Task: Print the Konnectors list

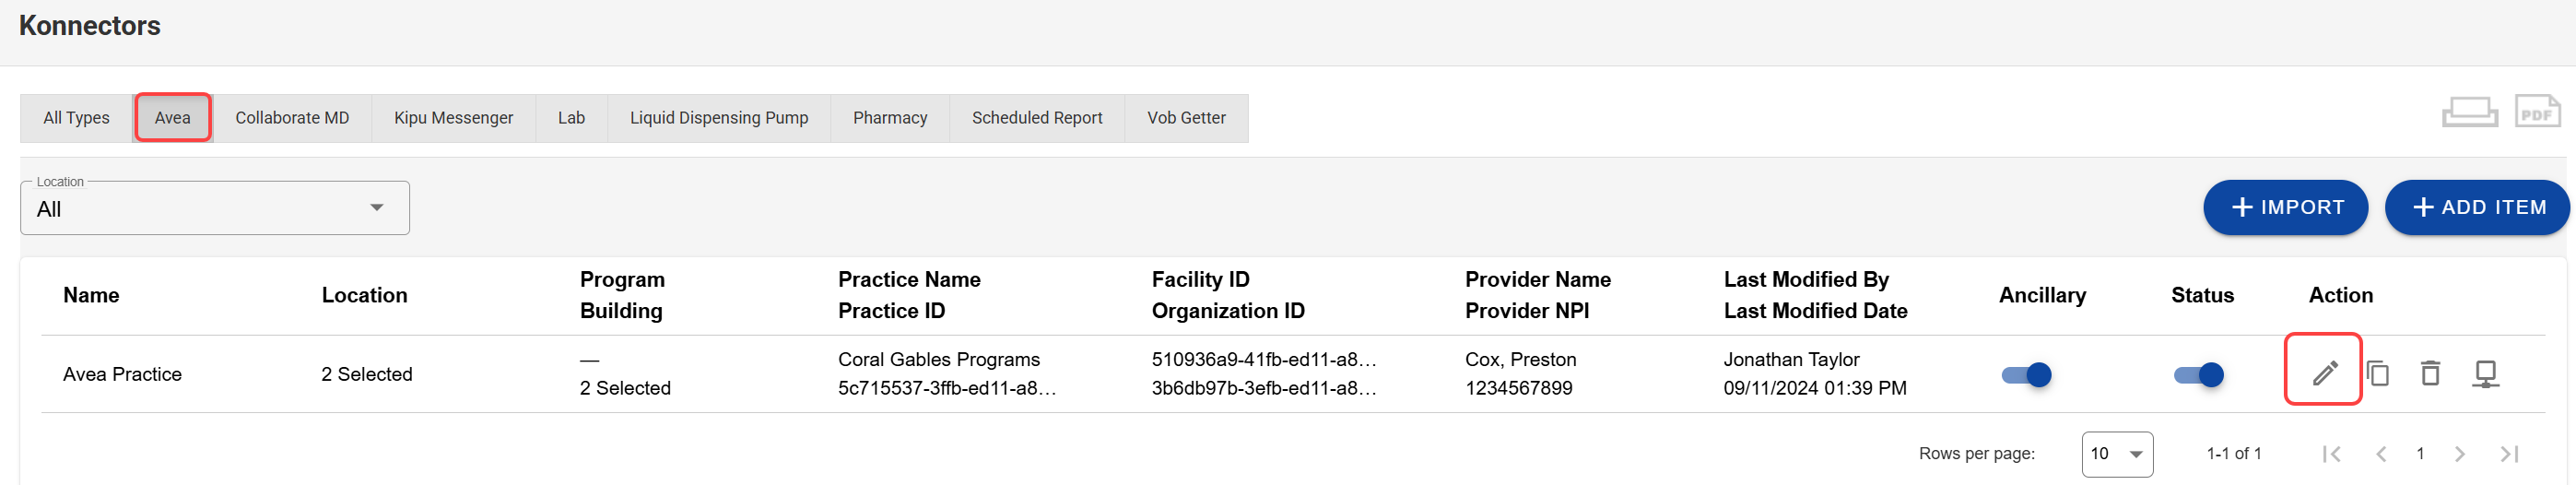Action: pos(2469,111)
